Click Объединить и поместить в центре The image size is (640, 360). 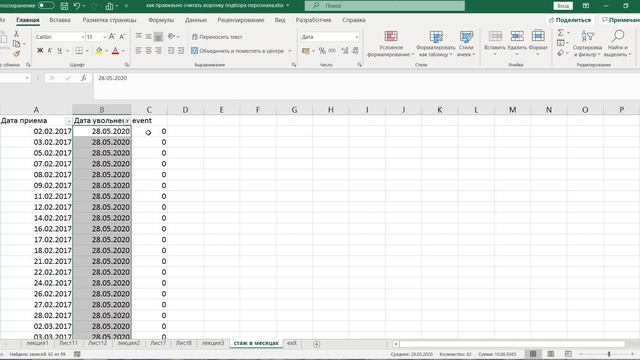pyautogui.click(x=238, y=51)
